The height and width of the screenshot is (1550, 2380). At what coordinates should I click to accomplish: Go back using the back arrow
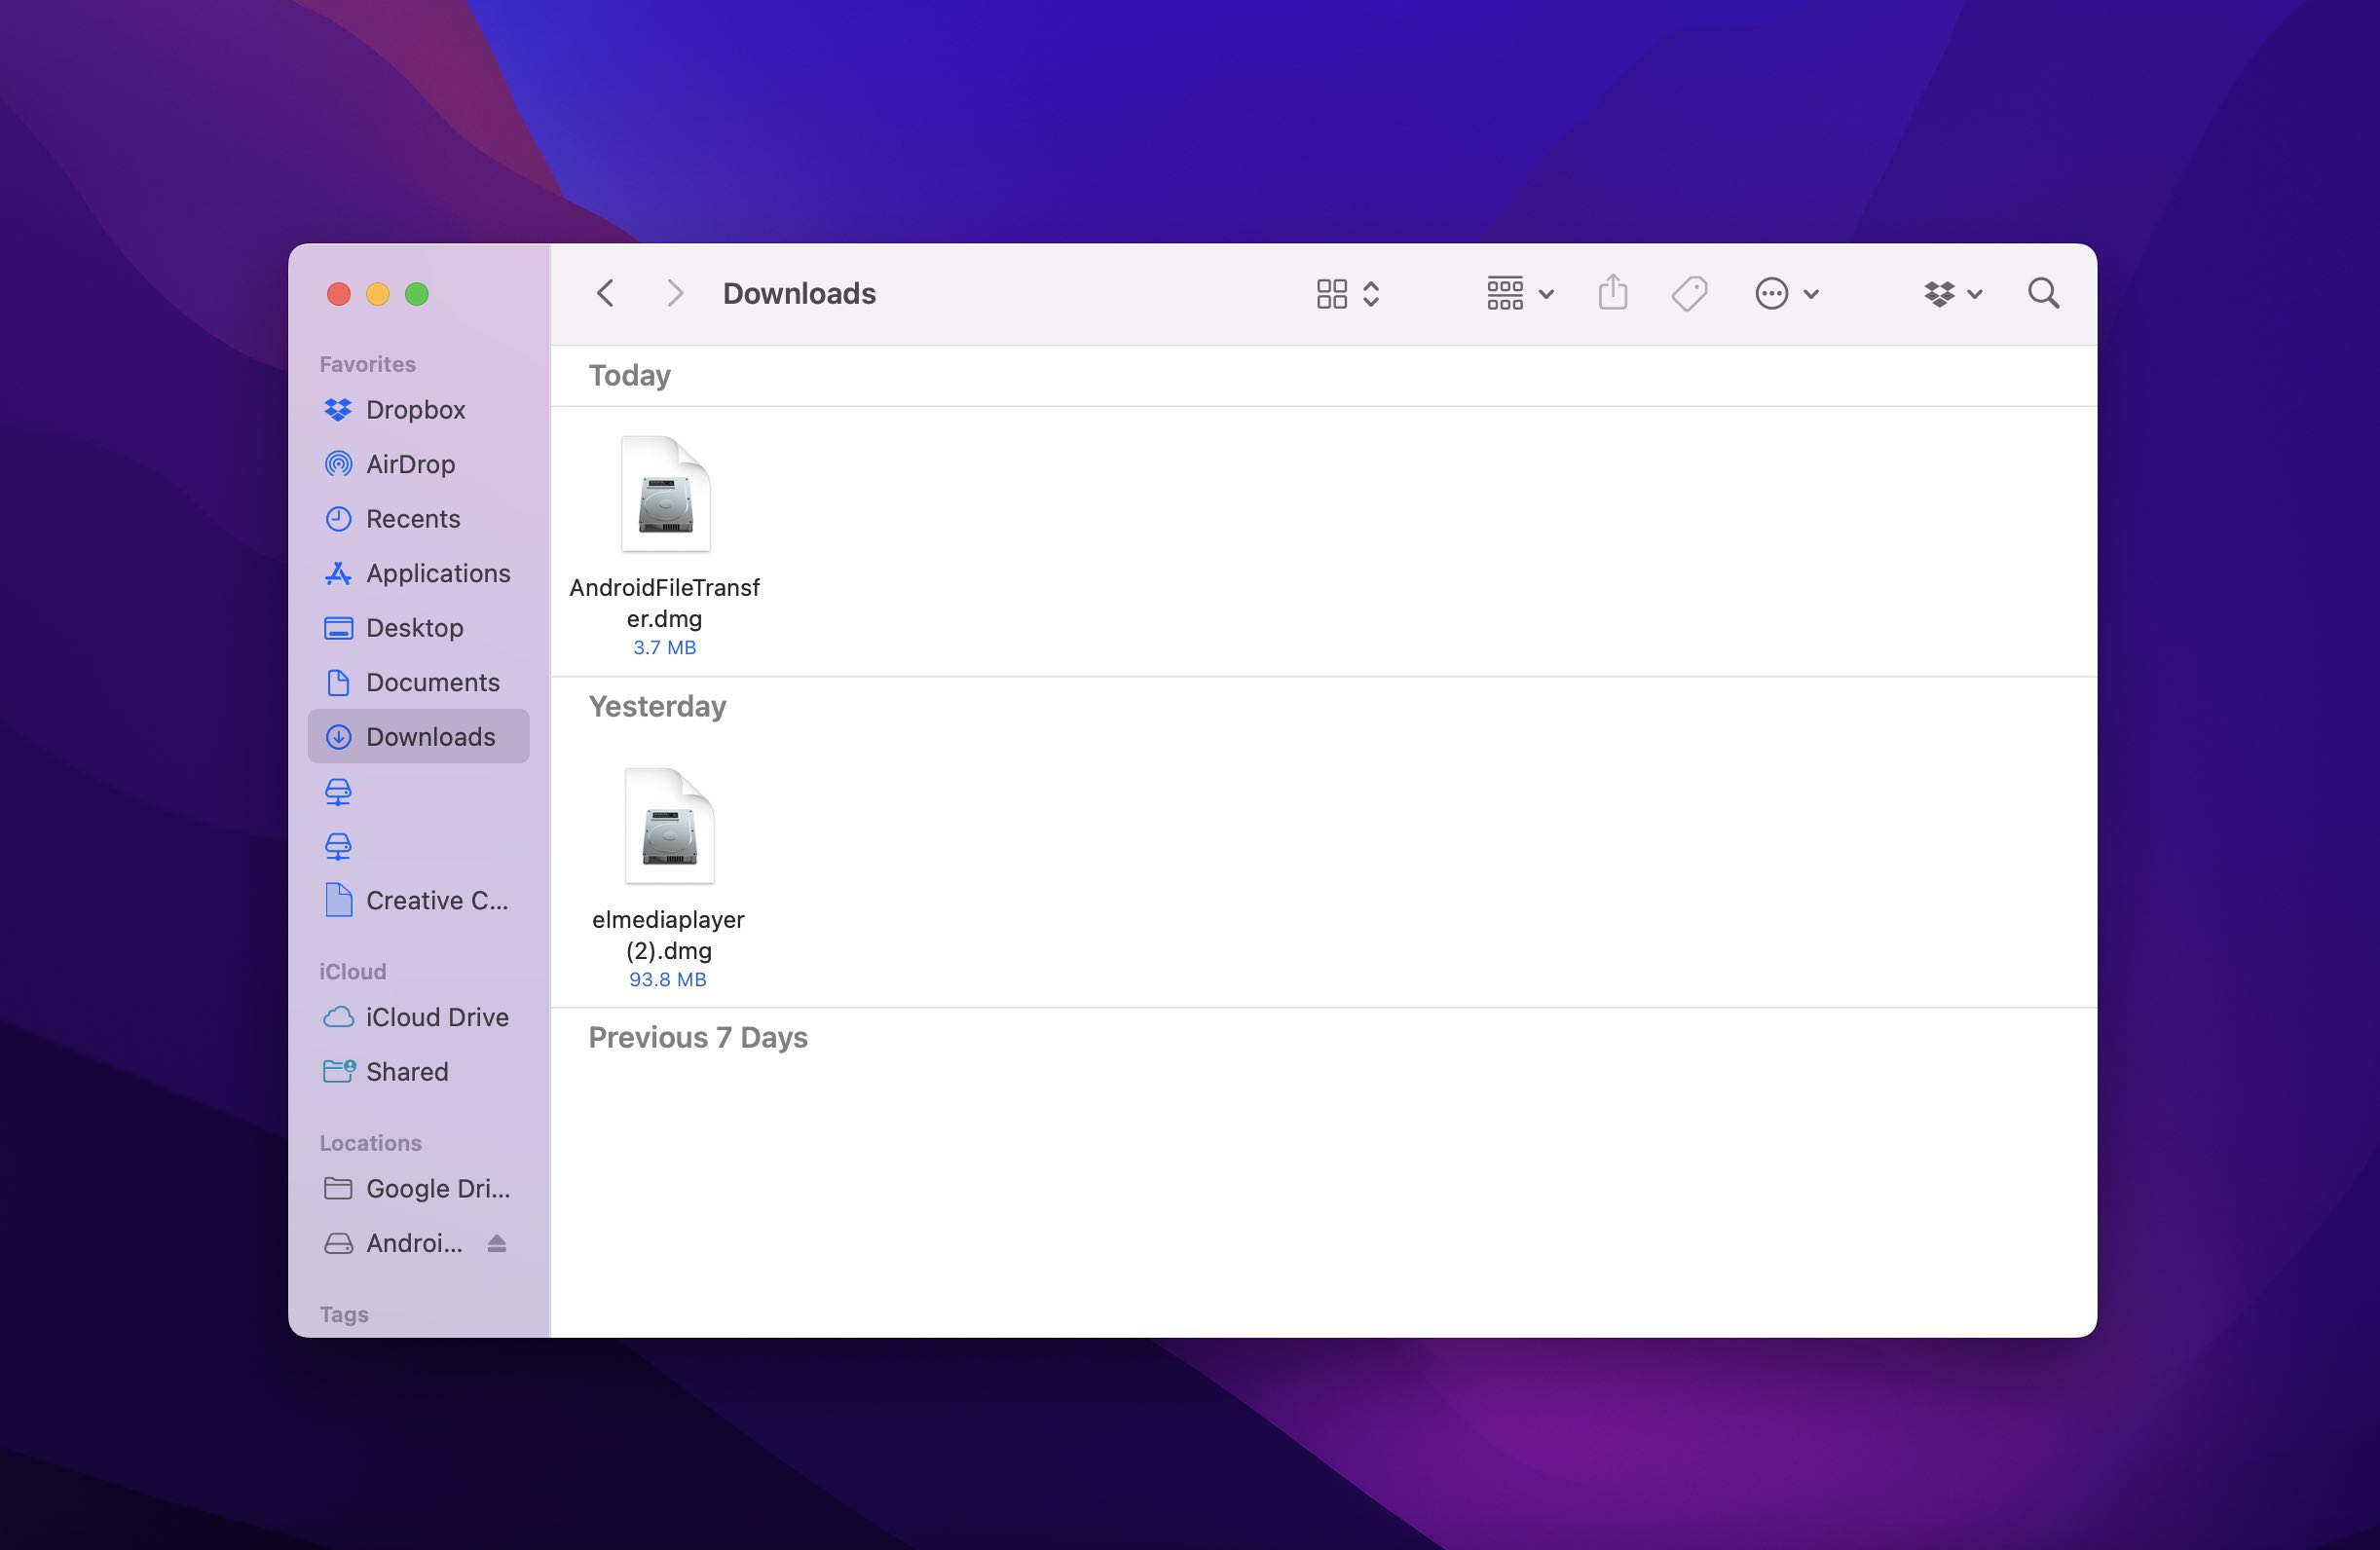click(x=605, y=293)
